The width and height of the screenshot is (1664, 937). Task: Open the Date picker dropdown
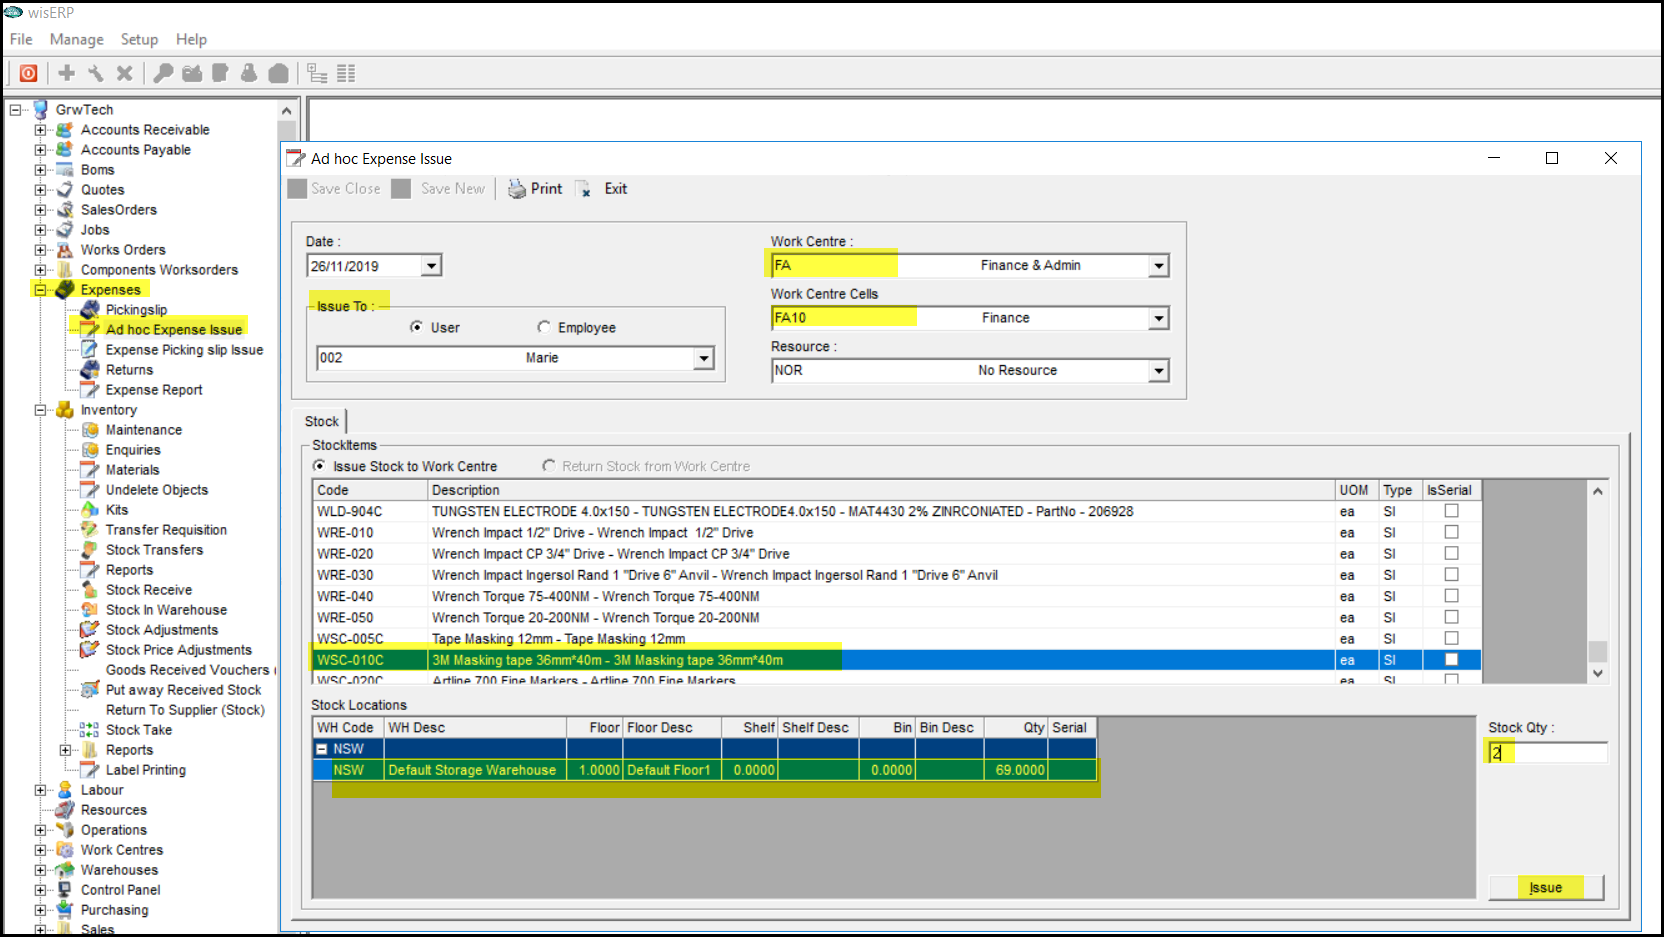pos(431,266)
